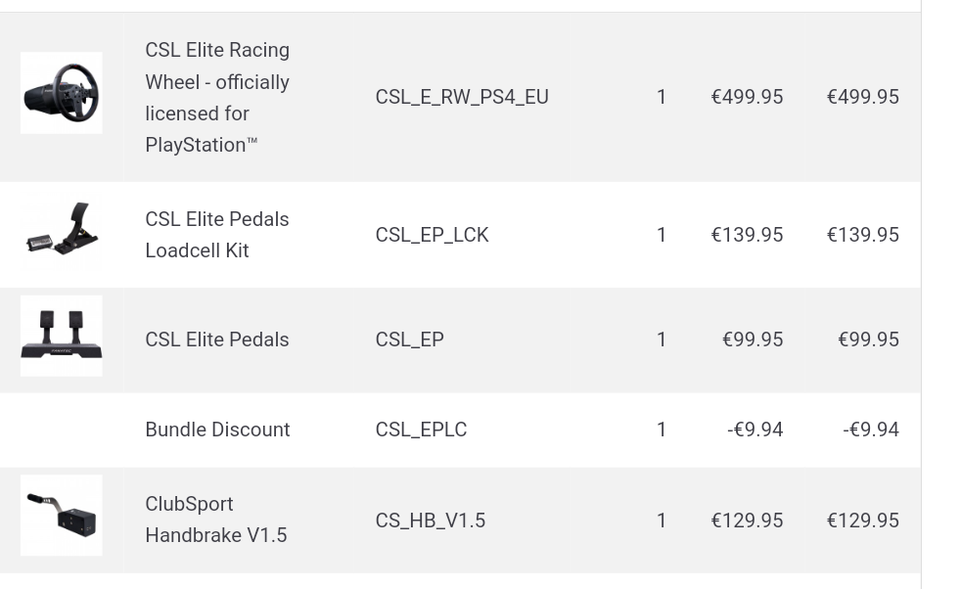
Task: Click the Bundle Discount row label
Action: (x=217, y=430)
